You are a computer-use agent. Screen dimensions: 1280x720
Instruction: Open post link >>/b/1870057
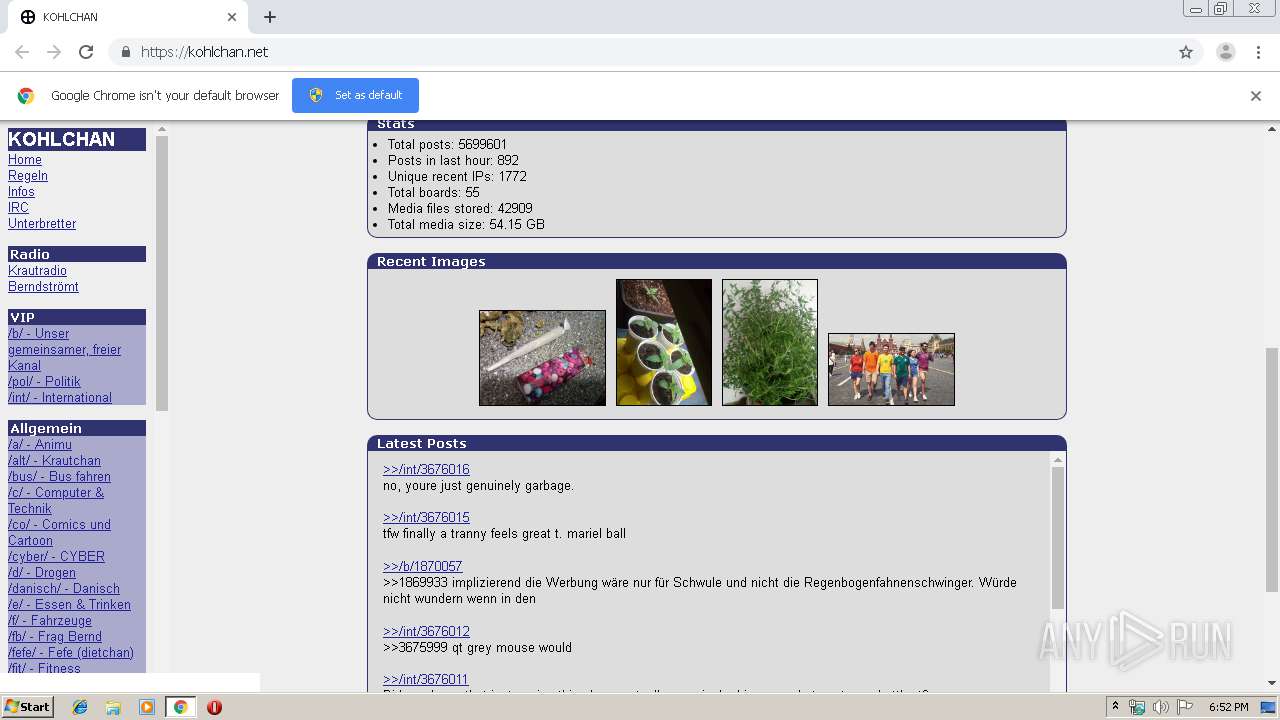[423, 566]
